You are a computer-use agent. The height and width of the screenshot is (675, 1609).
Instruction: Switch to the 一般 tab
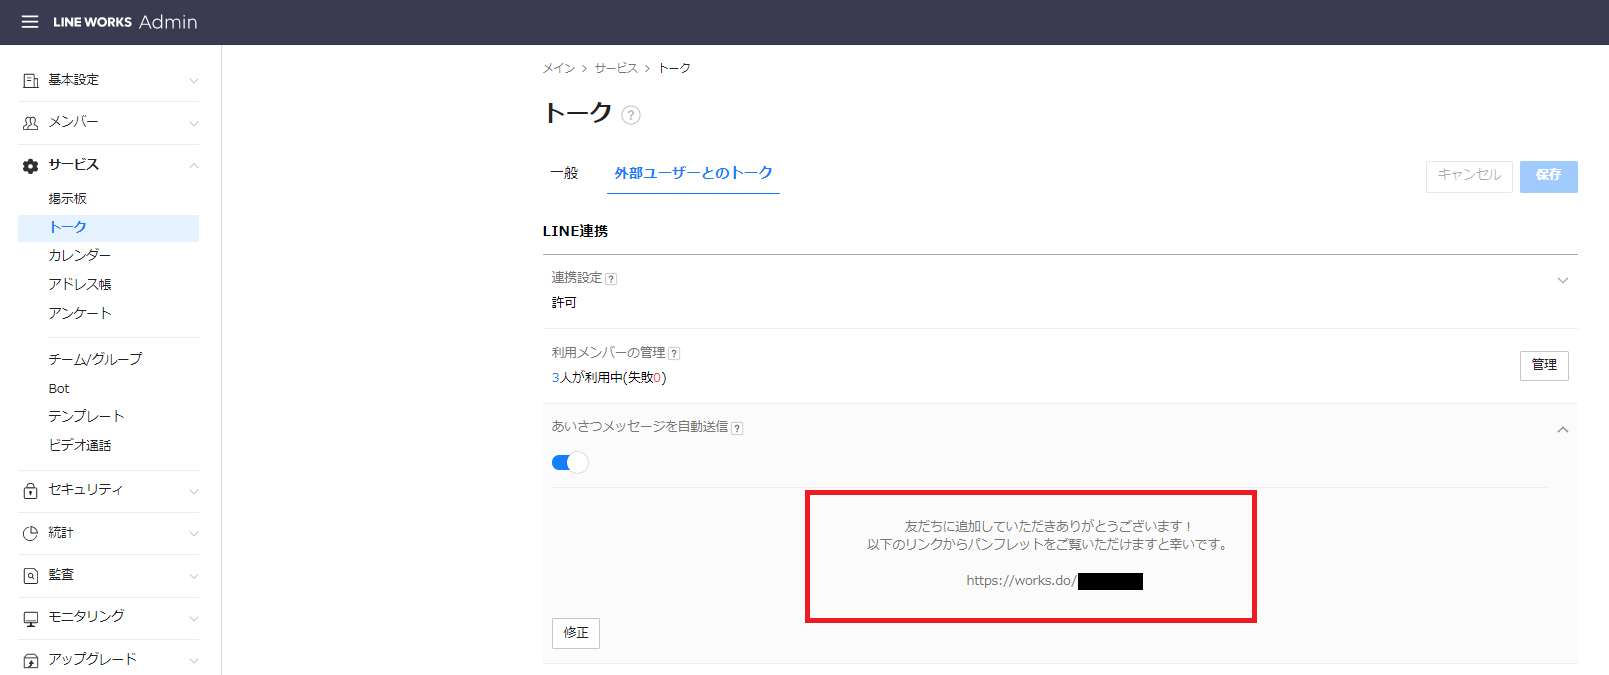(x=564, y=173)
